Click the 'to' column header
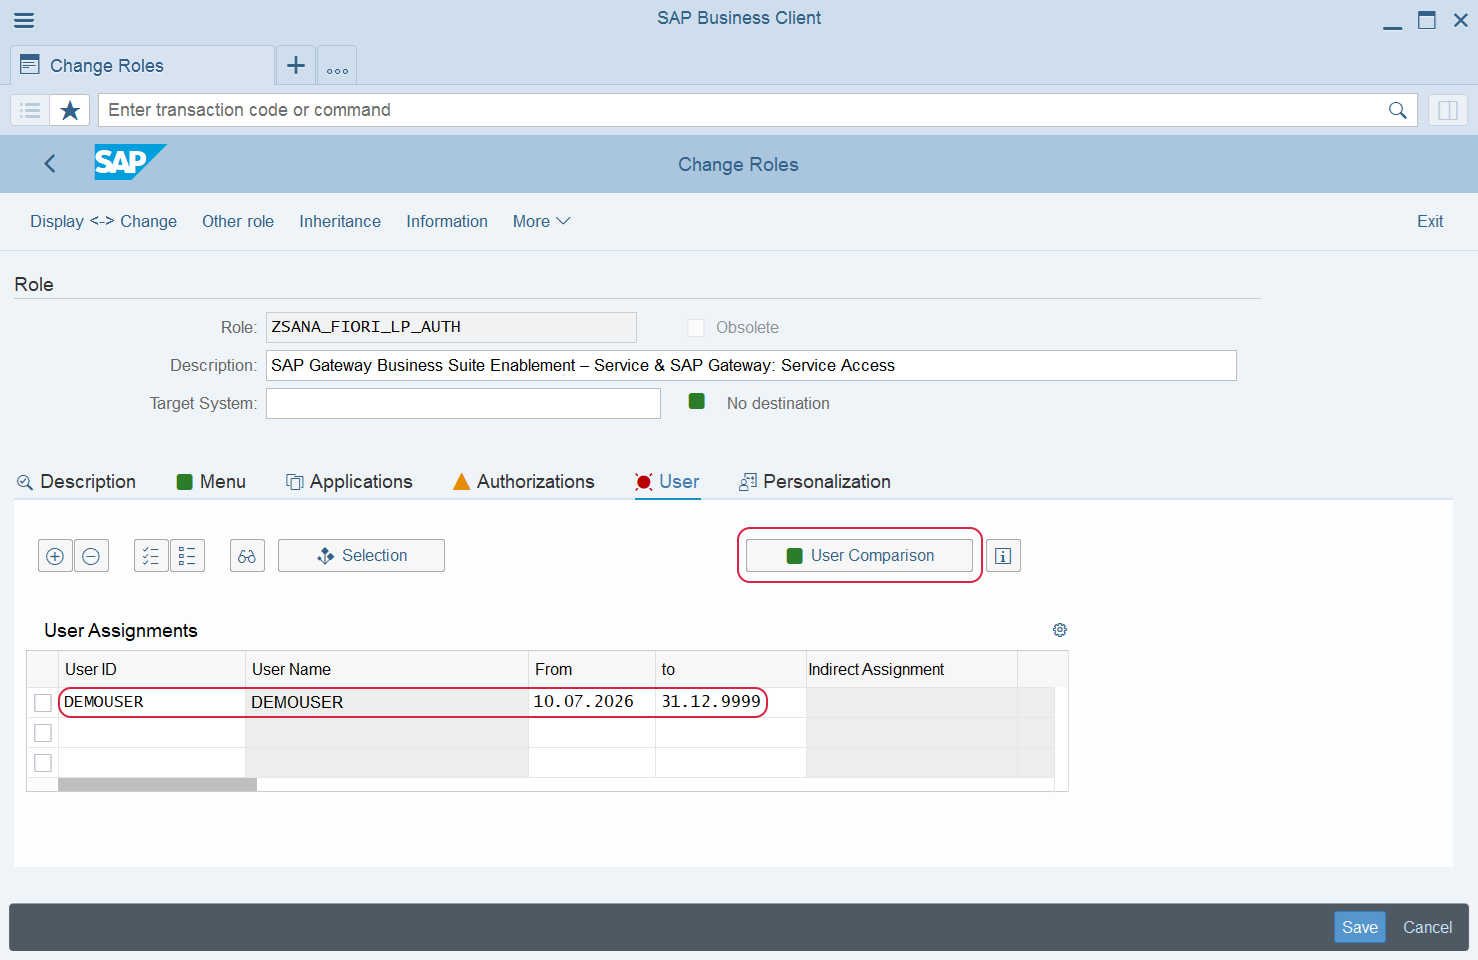 point(731,669)
